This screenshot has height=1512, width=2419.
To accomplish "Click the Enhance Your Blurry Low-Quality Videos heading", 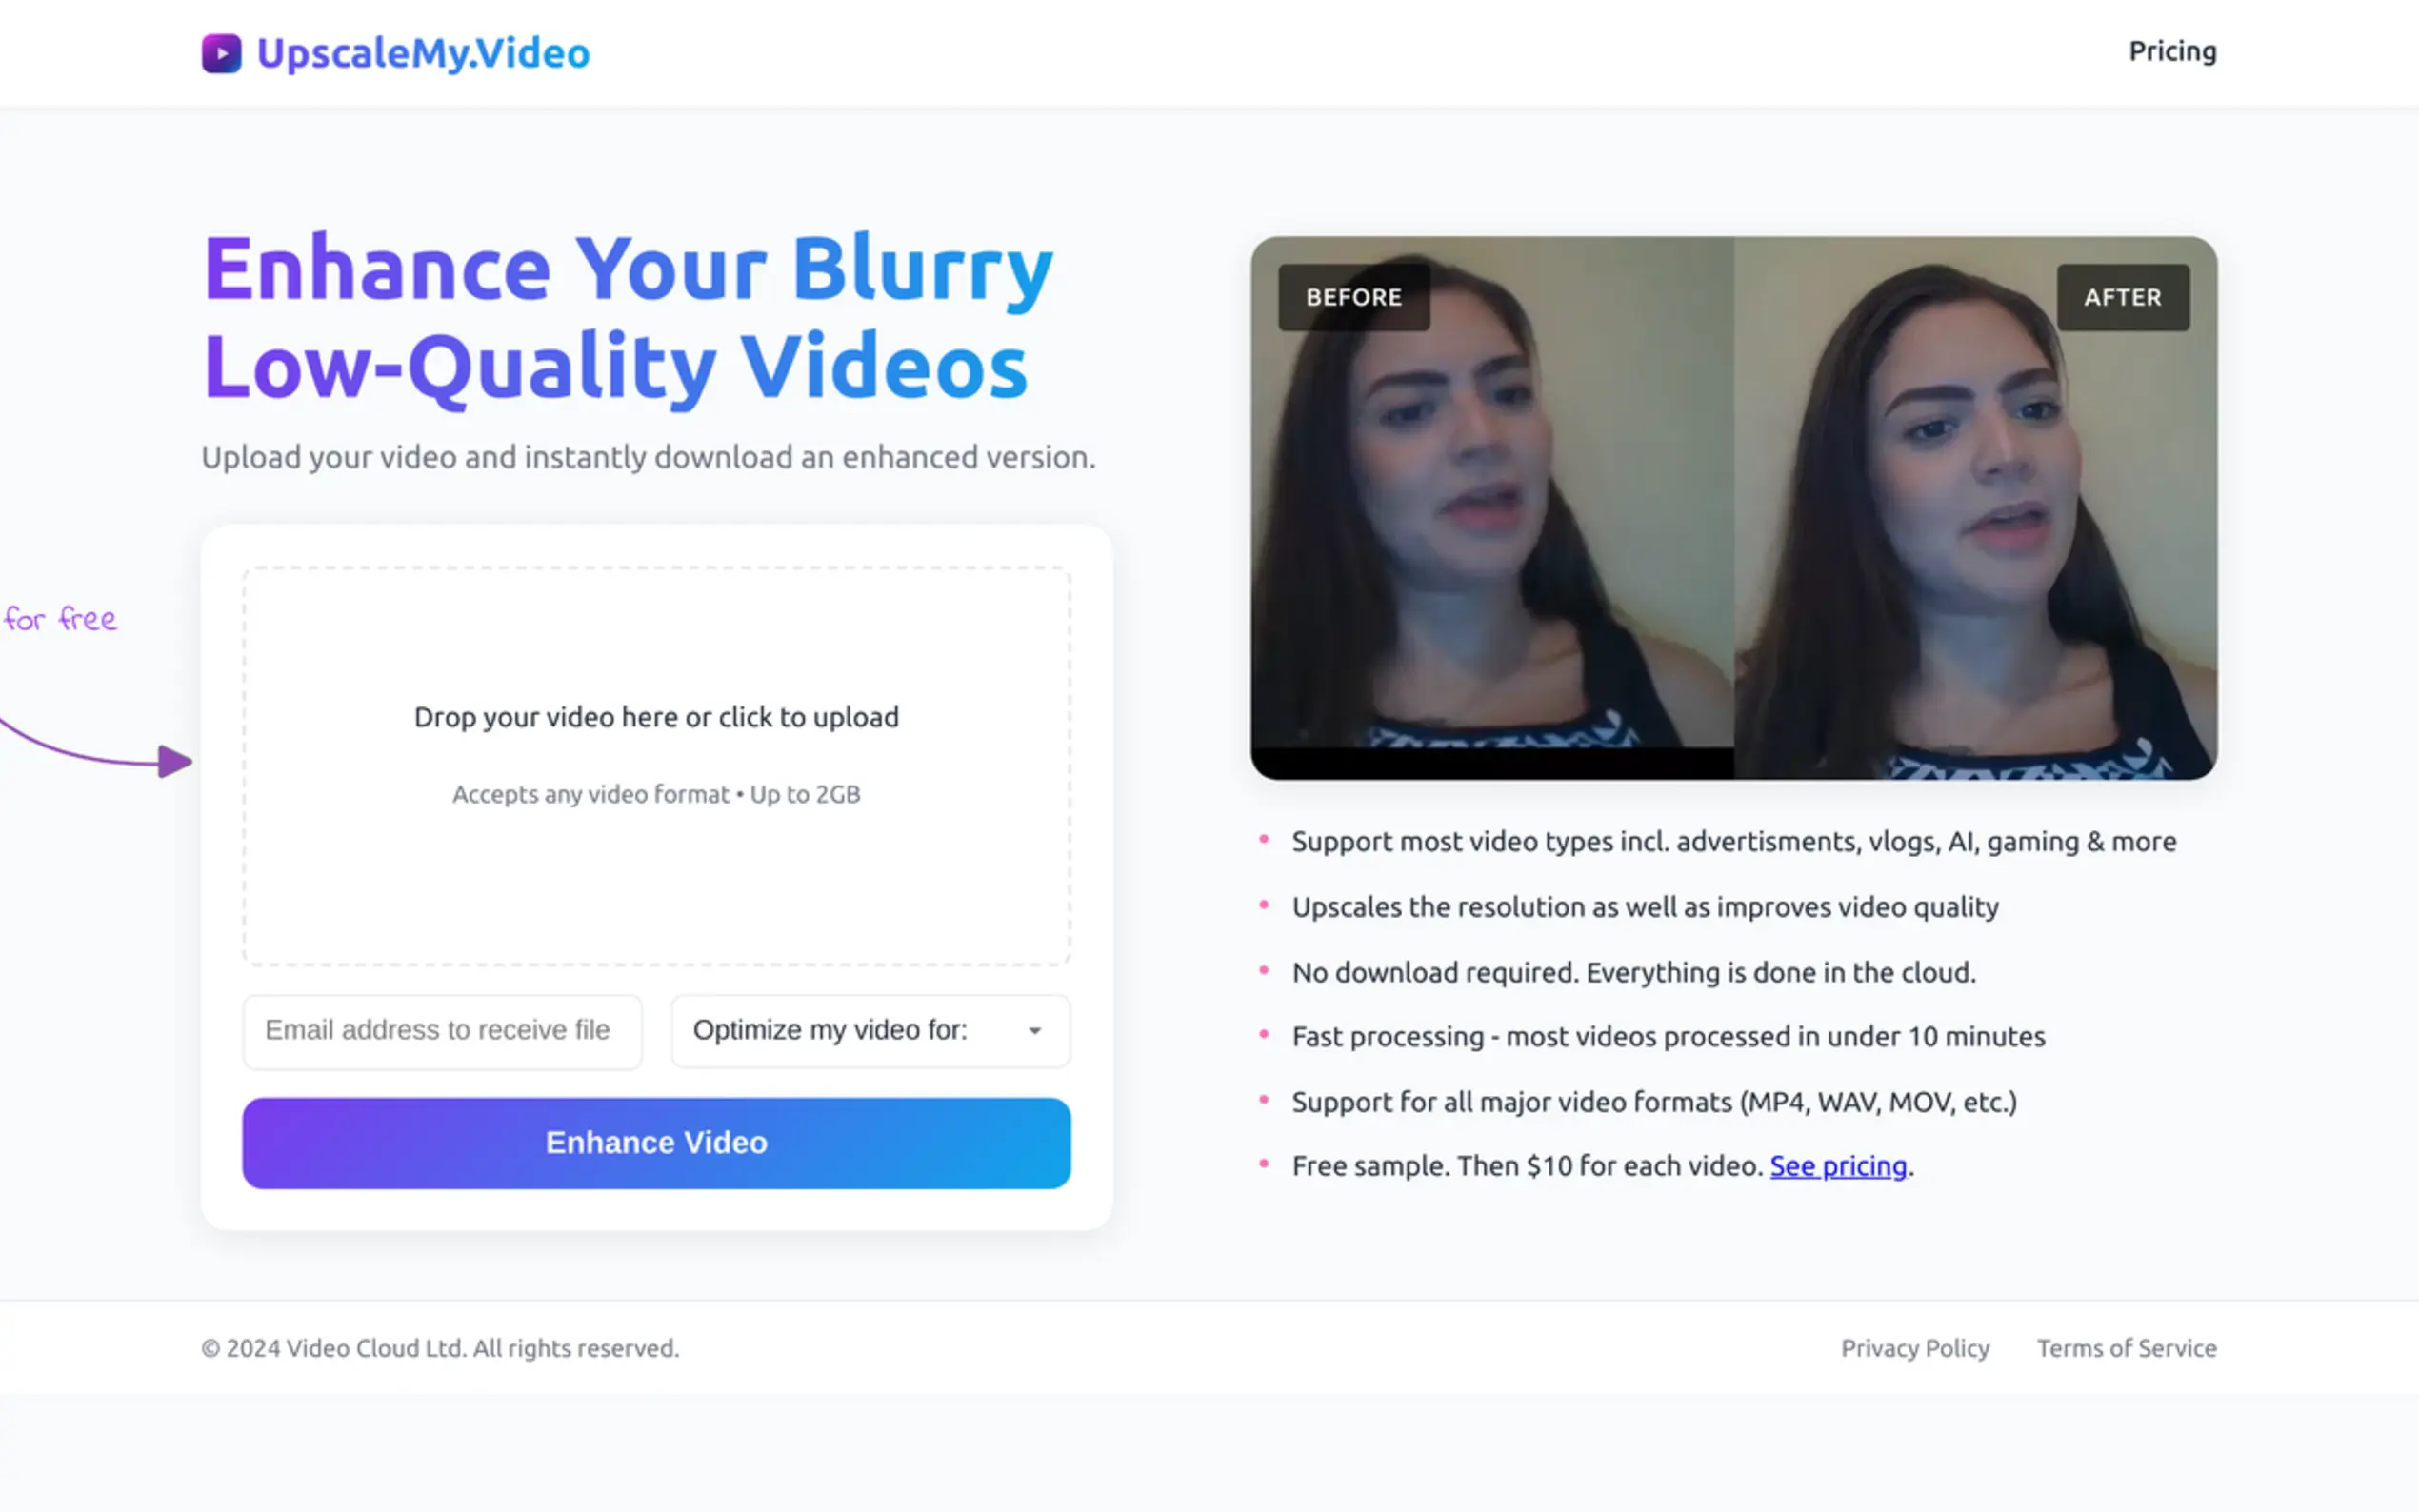I will [x=628, y=318].
